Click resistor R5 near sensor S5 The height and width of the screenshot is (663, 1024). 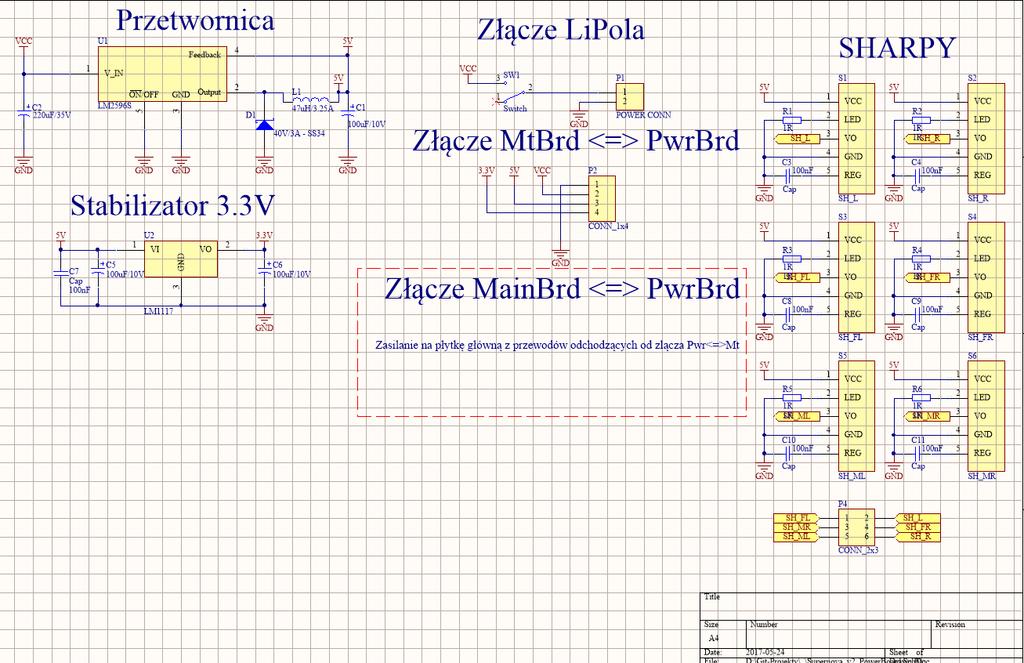pos(792,397)
